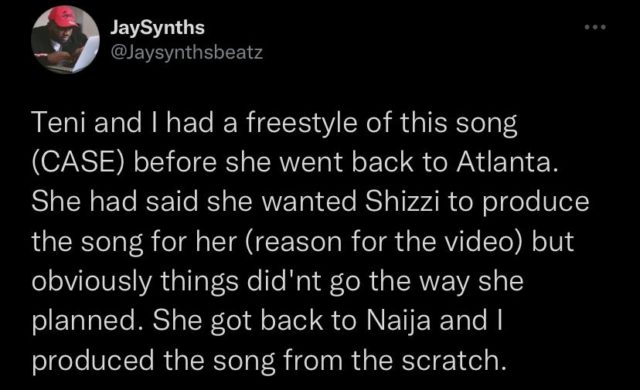Viewport: 640px width, 390px height.
Task: Open the three-dot more options menu
Action: (595, 27)
